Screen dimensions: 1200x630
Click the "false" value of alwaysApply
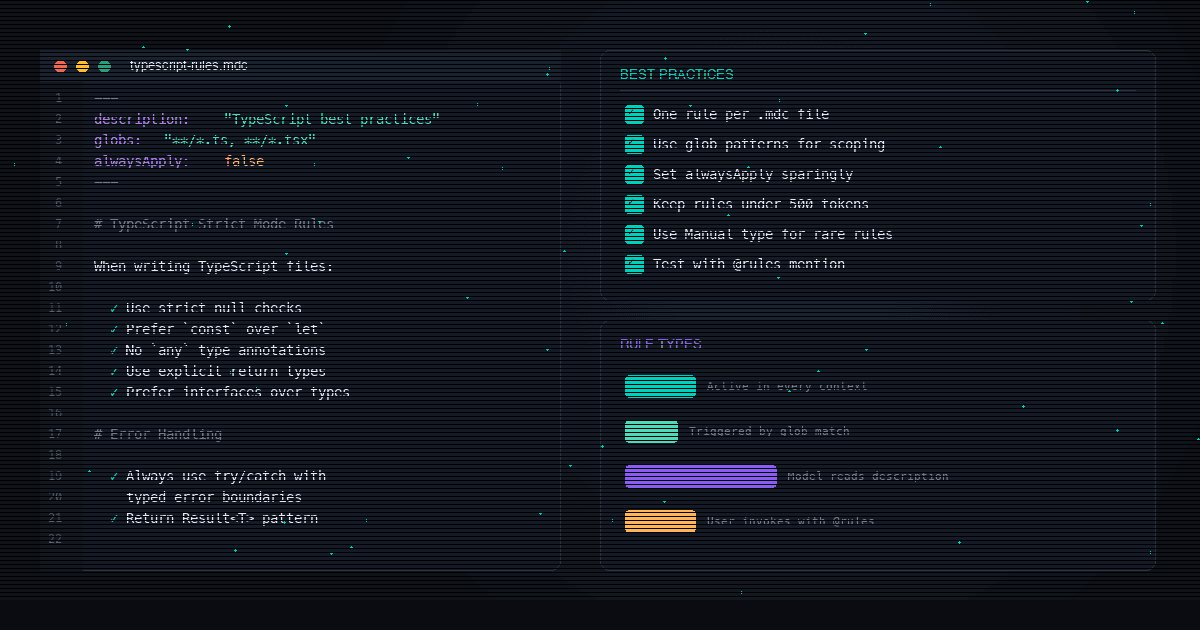tap(244, 161)
